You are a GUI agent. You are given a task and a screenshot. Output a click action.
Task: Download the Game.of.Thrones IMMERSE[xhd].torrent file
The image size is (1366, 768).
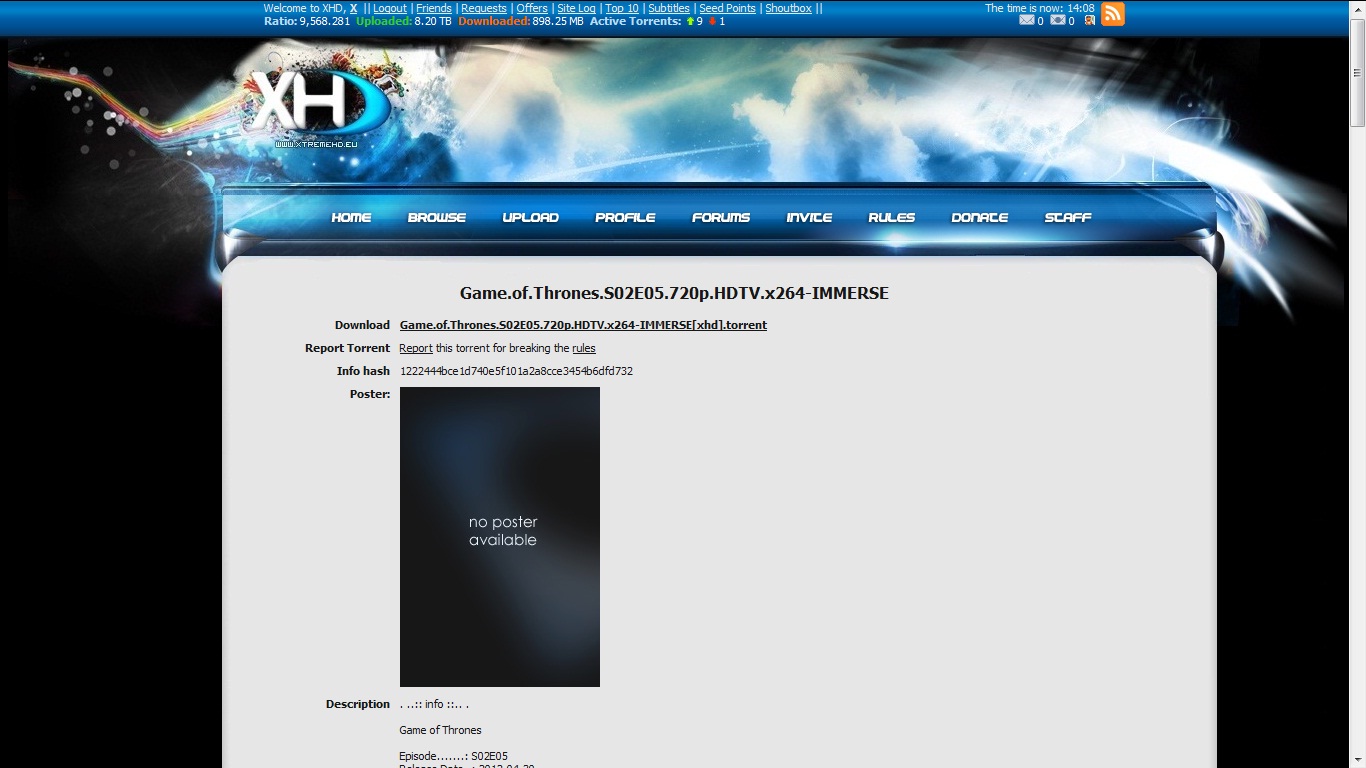583,325
